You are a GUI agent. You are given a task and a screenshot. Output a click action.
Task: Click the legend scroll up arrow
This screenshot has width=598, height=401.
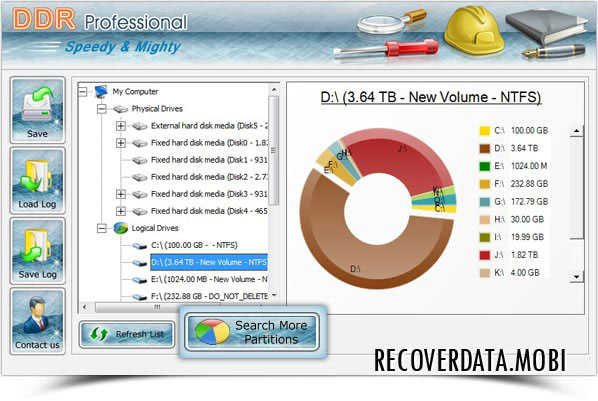click(576, 131)
